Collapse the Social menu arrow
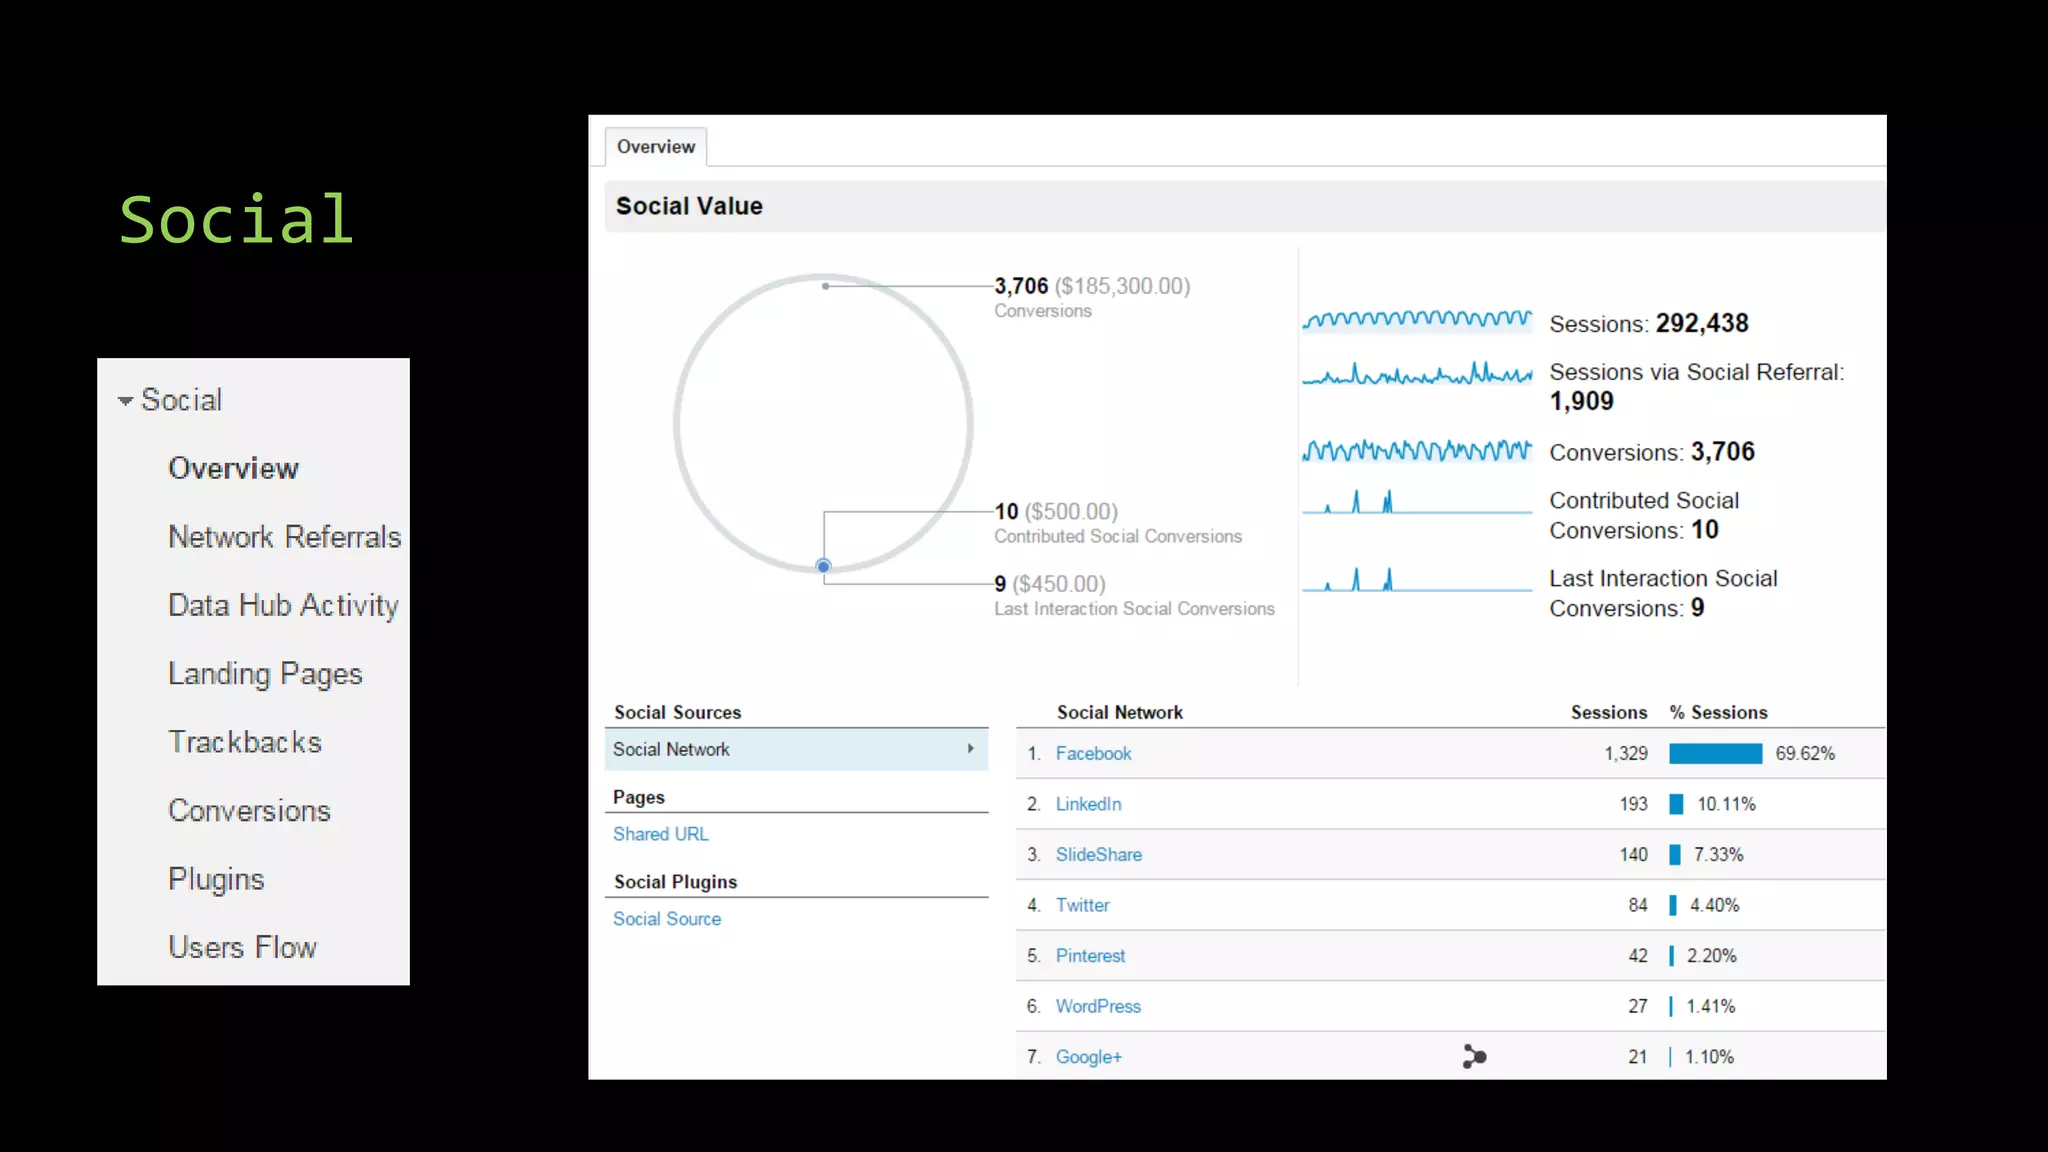Screen dimensions: 2048x1152 tap(125, 401)
